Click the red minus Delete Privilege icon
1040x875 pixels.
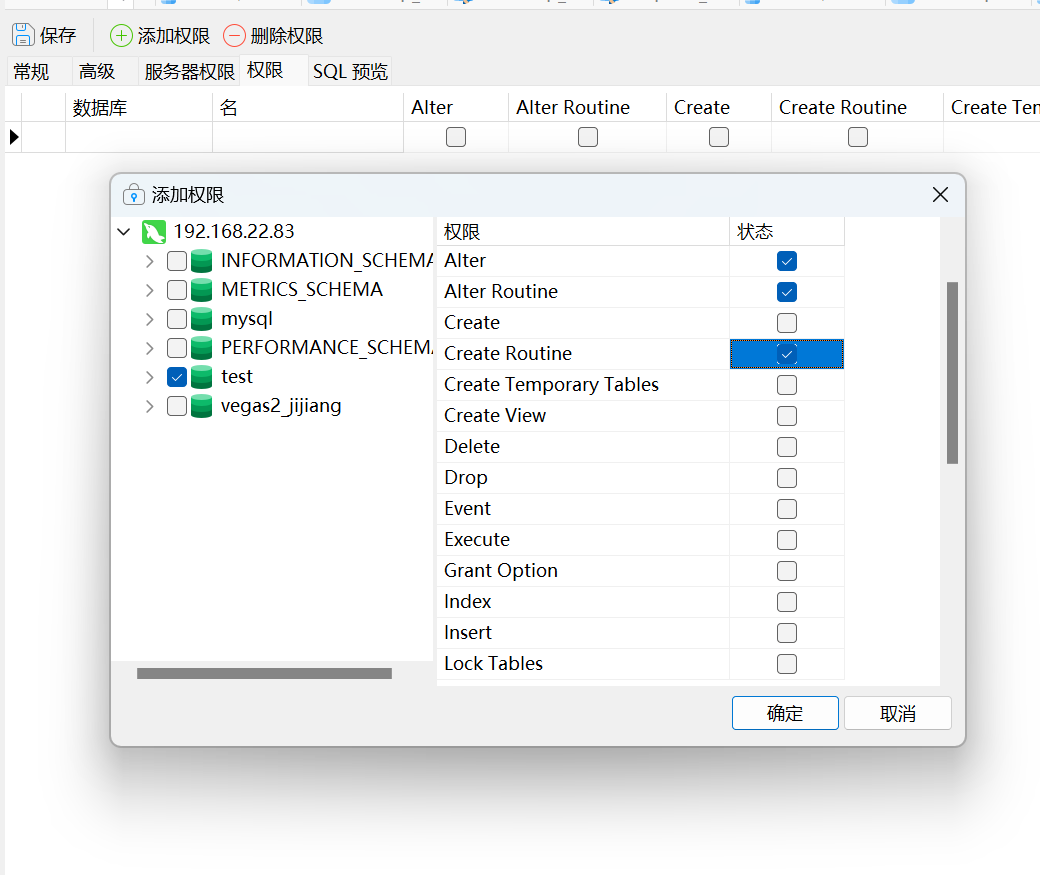tap(234, 35)
